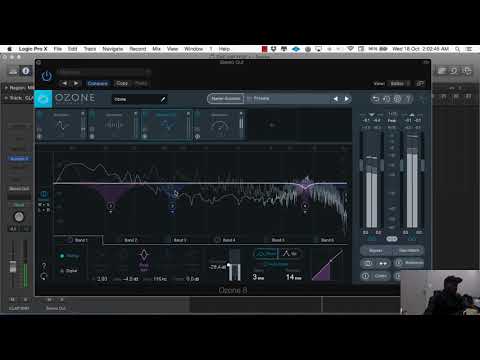480x360 pixels.
Task: Open the Peak Bell filter shape selector
Action: (x=144, y=260)
